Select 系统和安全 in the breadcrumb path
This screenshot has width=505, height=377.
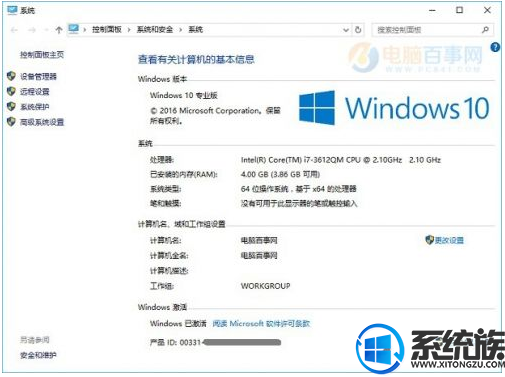(155, 30)
